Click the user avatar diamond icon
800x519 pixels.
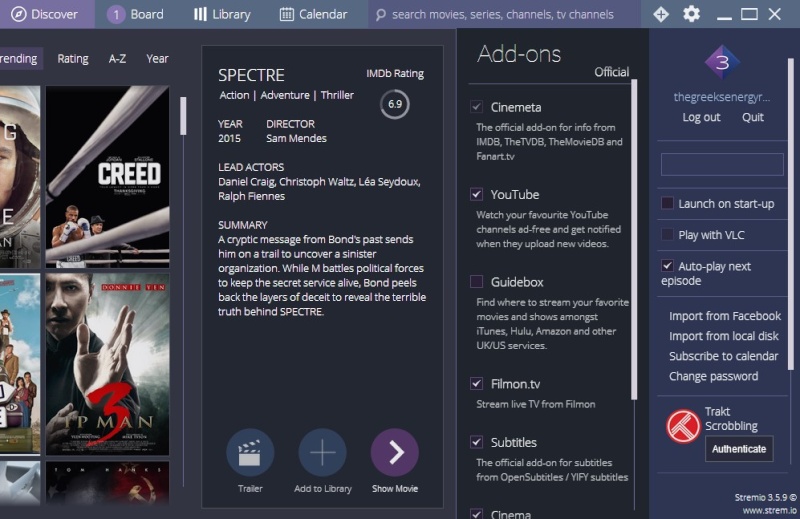722,62
